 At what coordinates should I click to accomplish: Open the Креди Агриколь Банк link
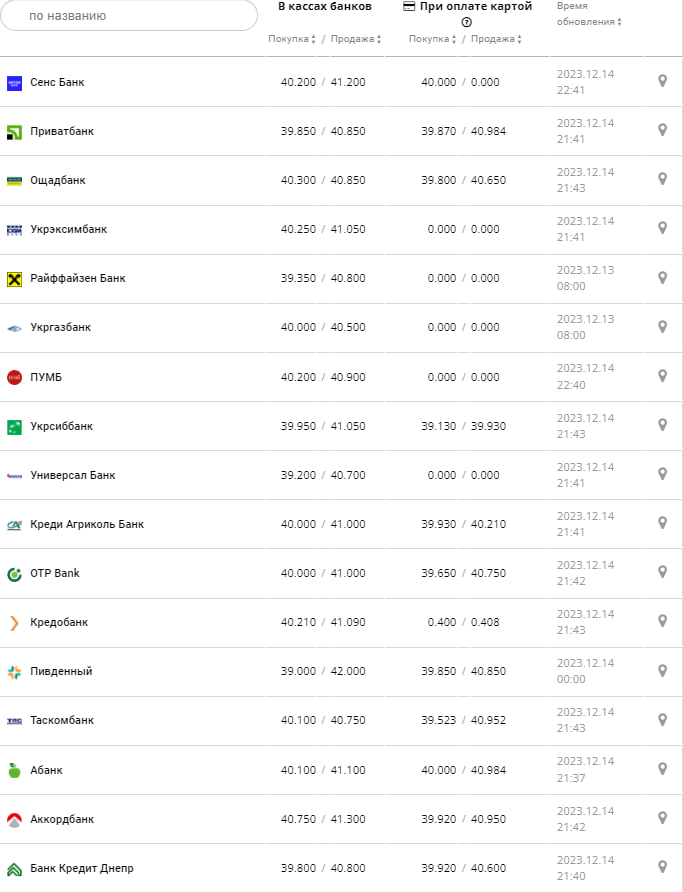click(x=87, y=524)
